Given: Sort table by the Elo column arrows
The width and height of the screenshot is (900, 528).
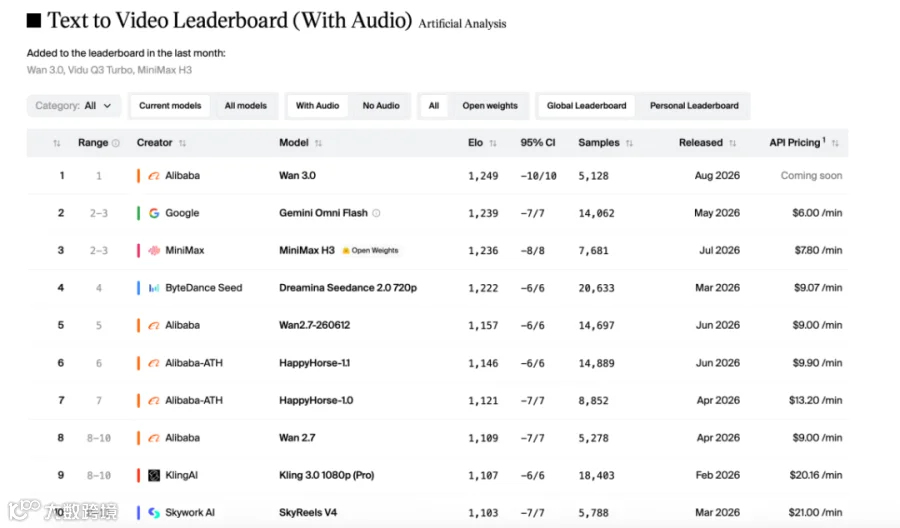Looking at the screenshot, I should click(x=493, y=143).
